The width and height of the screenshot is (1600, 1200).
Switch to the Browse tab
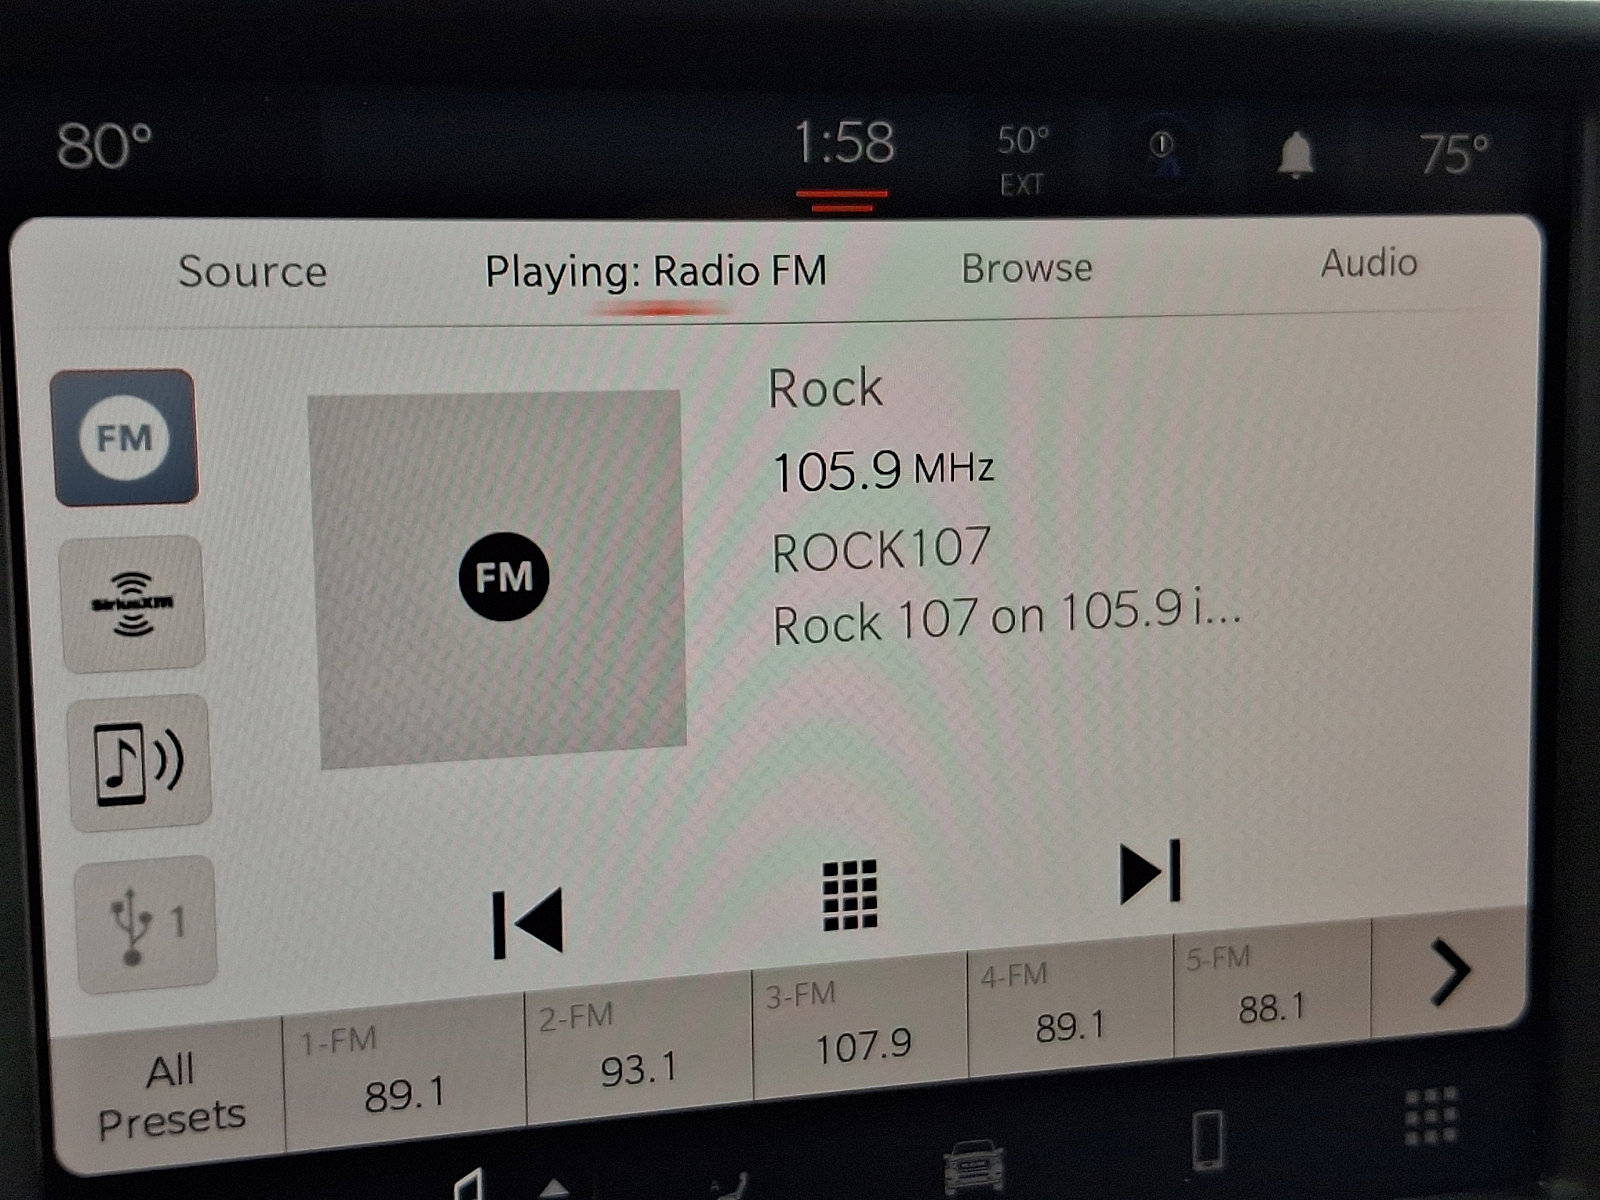(1026, 267)
